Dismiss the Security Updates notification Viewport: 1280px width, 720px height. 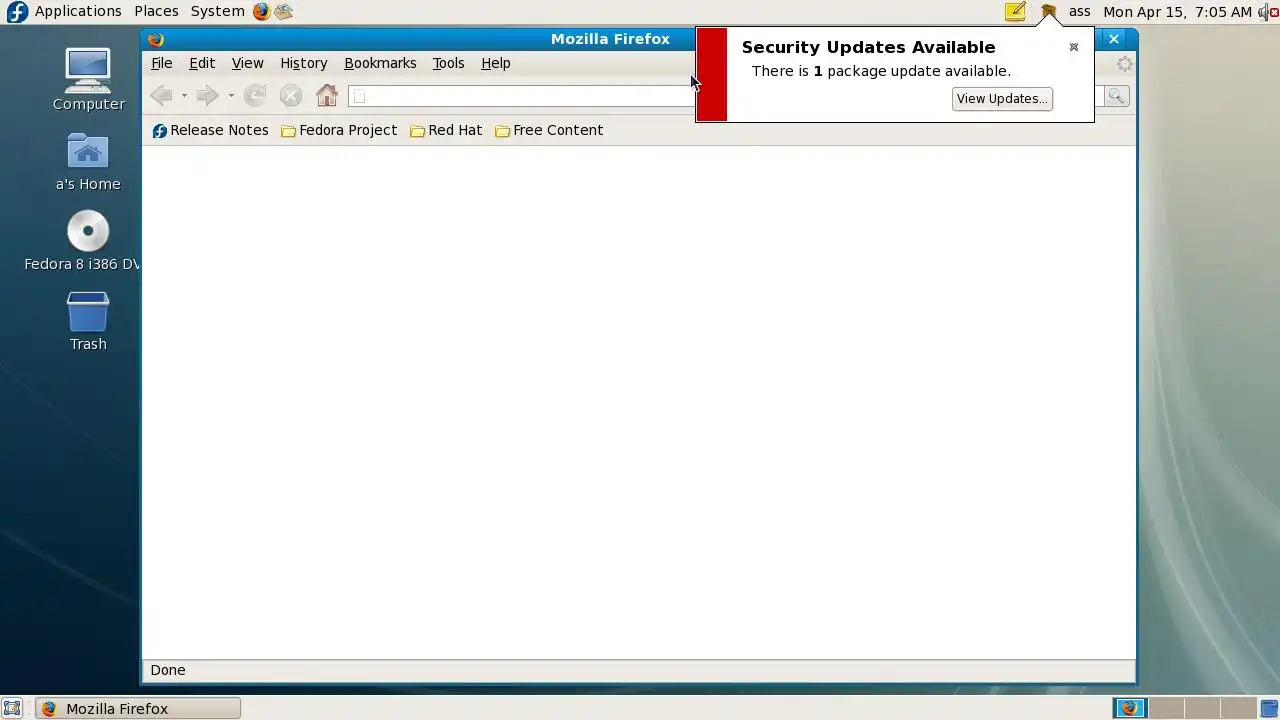pyautogui.click(x=1074, y=47)
